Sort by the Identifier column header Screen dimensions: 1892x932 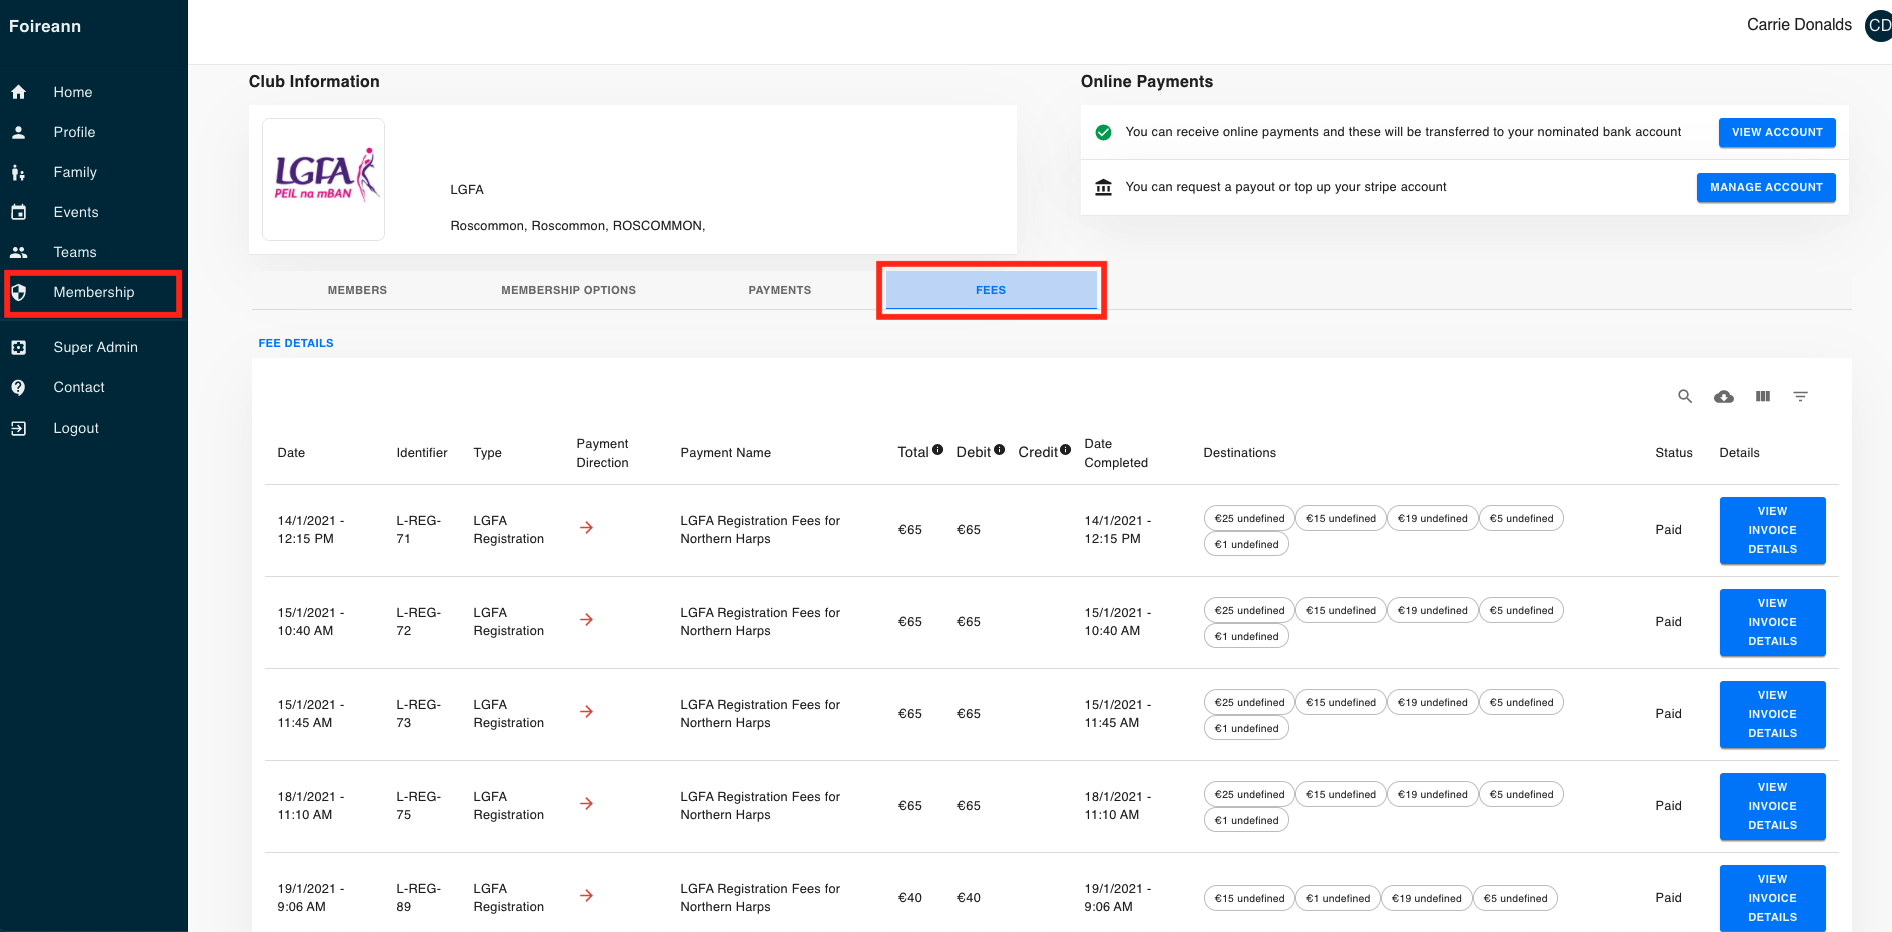tap(422, 453)
